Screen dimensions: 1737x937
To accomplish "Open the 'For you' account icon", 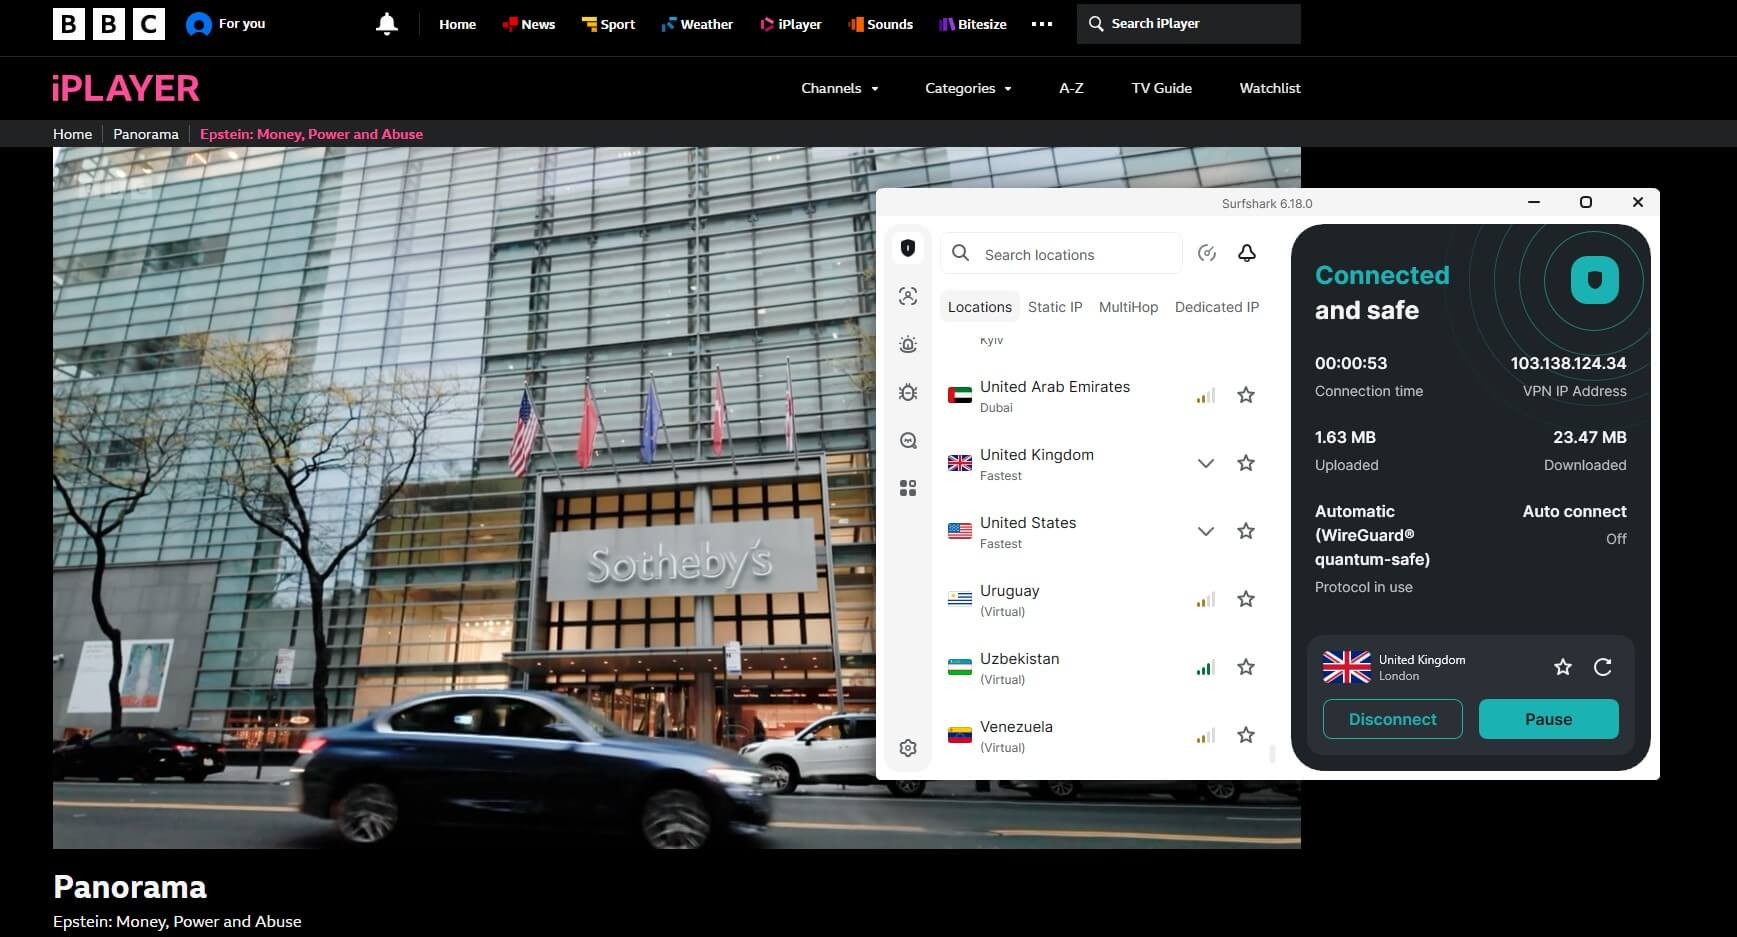I will [199, 24].
